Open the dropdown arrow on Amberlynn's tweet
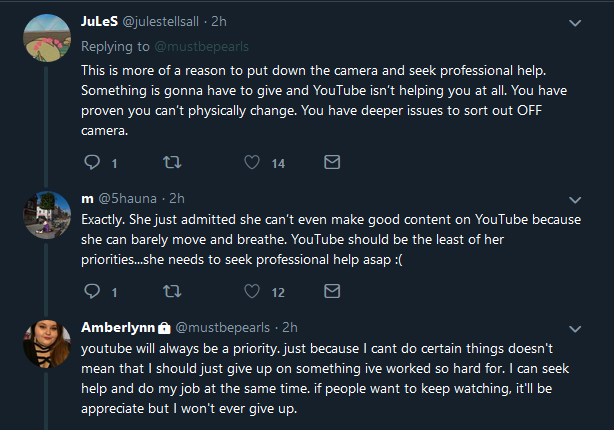The image size is (614, 430). click(575, 329)
